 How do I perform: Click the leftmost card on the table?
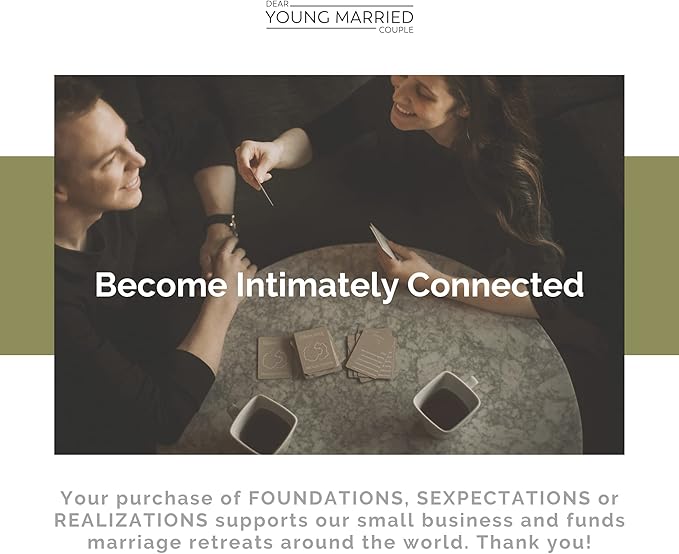[x=273, y=354]
